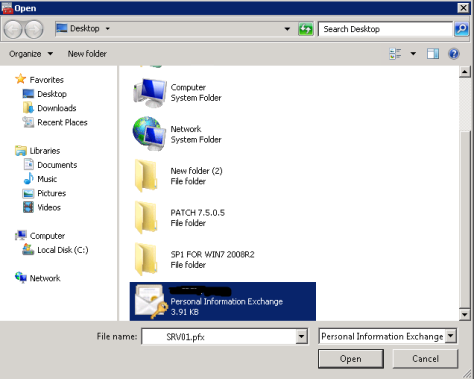The image size is (474, 379).
Task: Click the scrollbar up arrow
Action: [465, 72]
